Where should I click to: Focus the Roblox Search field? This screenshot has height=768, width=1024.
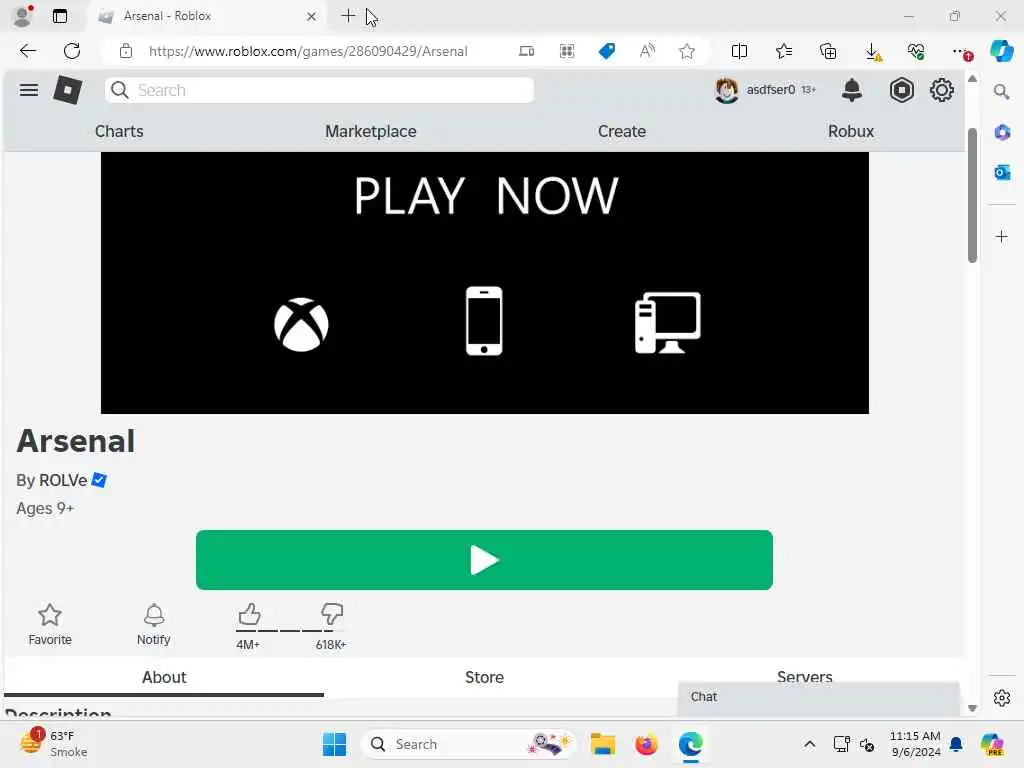pos(319,90)
